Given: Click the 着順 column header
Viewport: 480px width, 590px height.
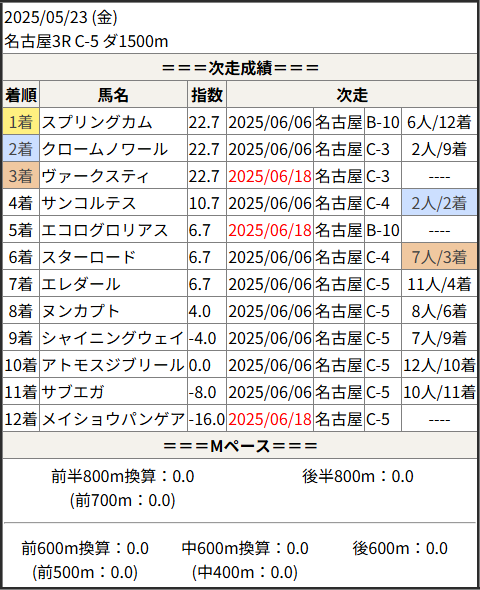Looking at the screenshot, I should click(21, 95).
